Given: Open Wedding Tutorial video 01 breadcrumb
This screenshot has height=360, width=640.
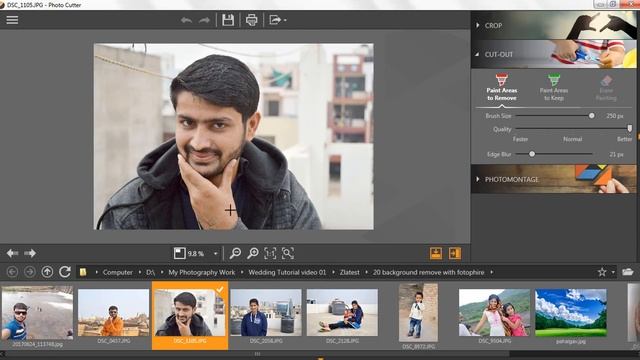Looking at the screenshot, I should [287, 272].
